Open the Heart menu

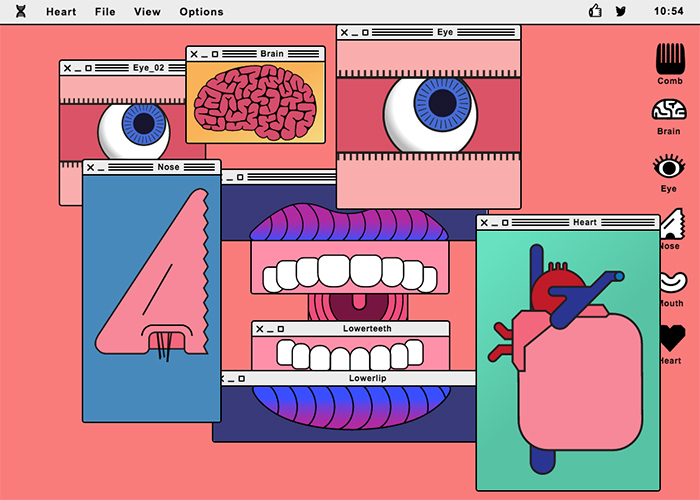tap(60, 12)
